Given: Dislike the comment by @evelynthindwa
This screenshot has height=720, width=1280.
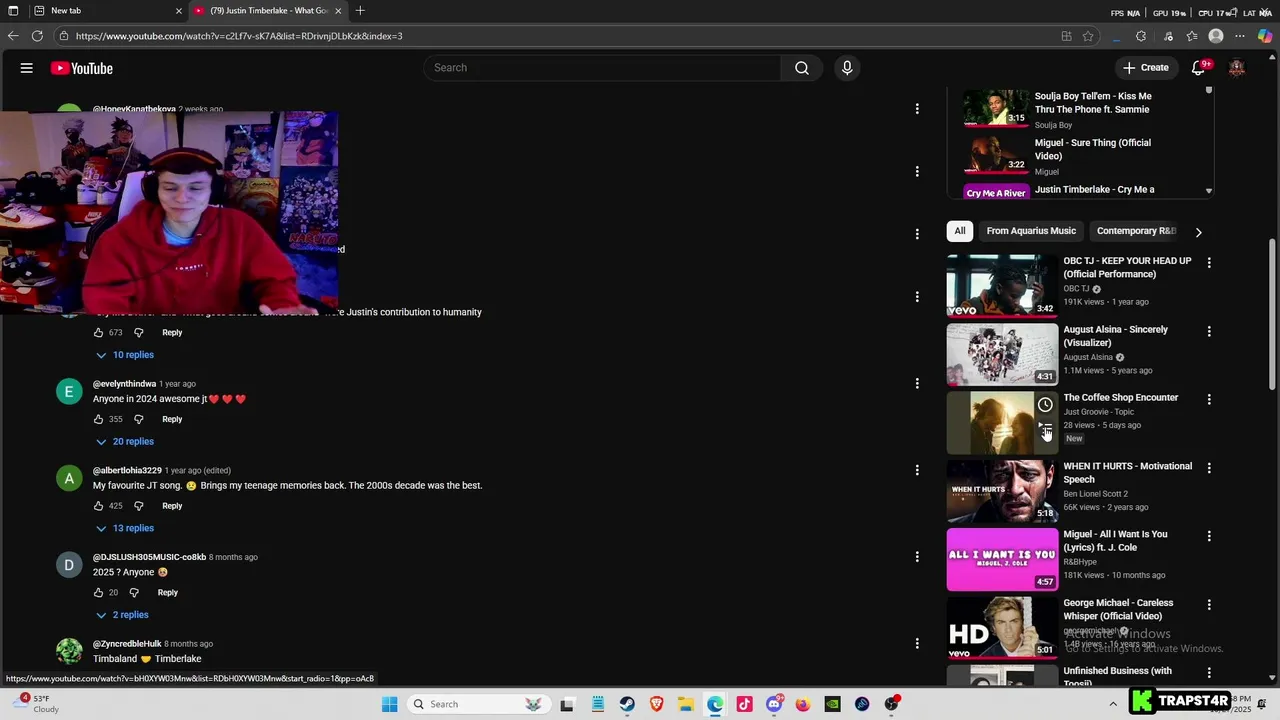Looking at the screenshot, I should (138, 419).
